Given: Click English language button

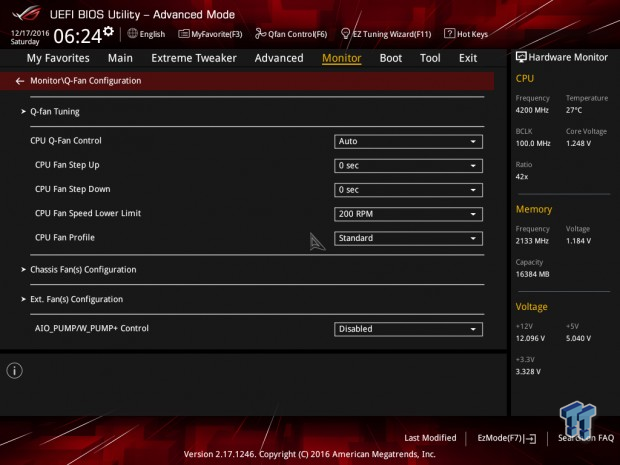Looking at the screenshot, I should click(152, 34).
